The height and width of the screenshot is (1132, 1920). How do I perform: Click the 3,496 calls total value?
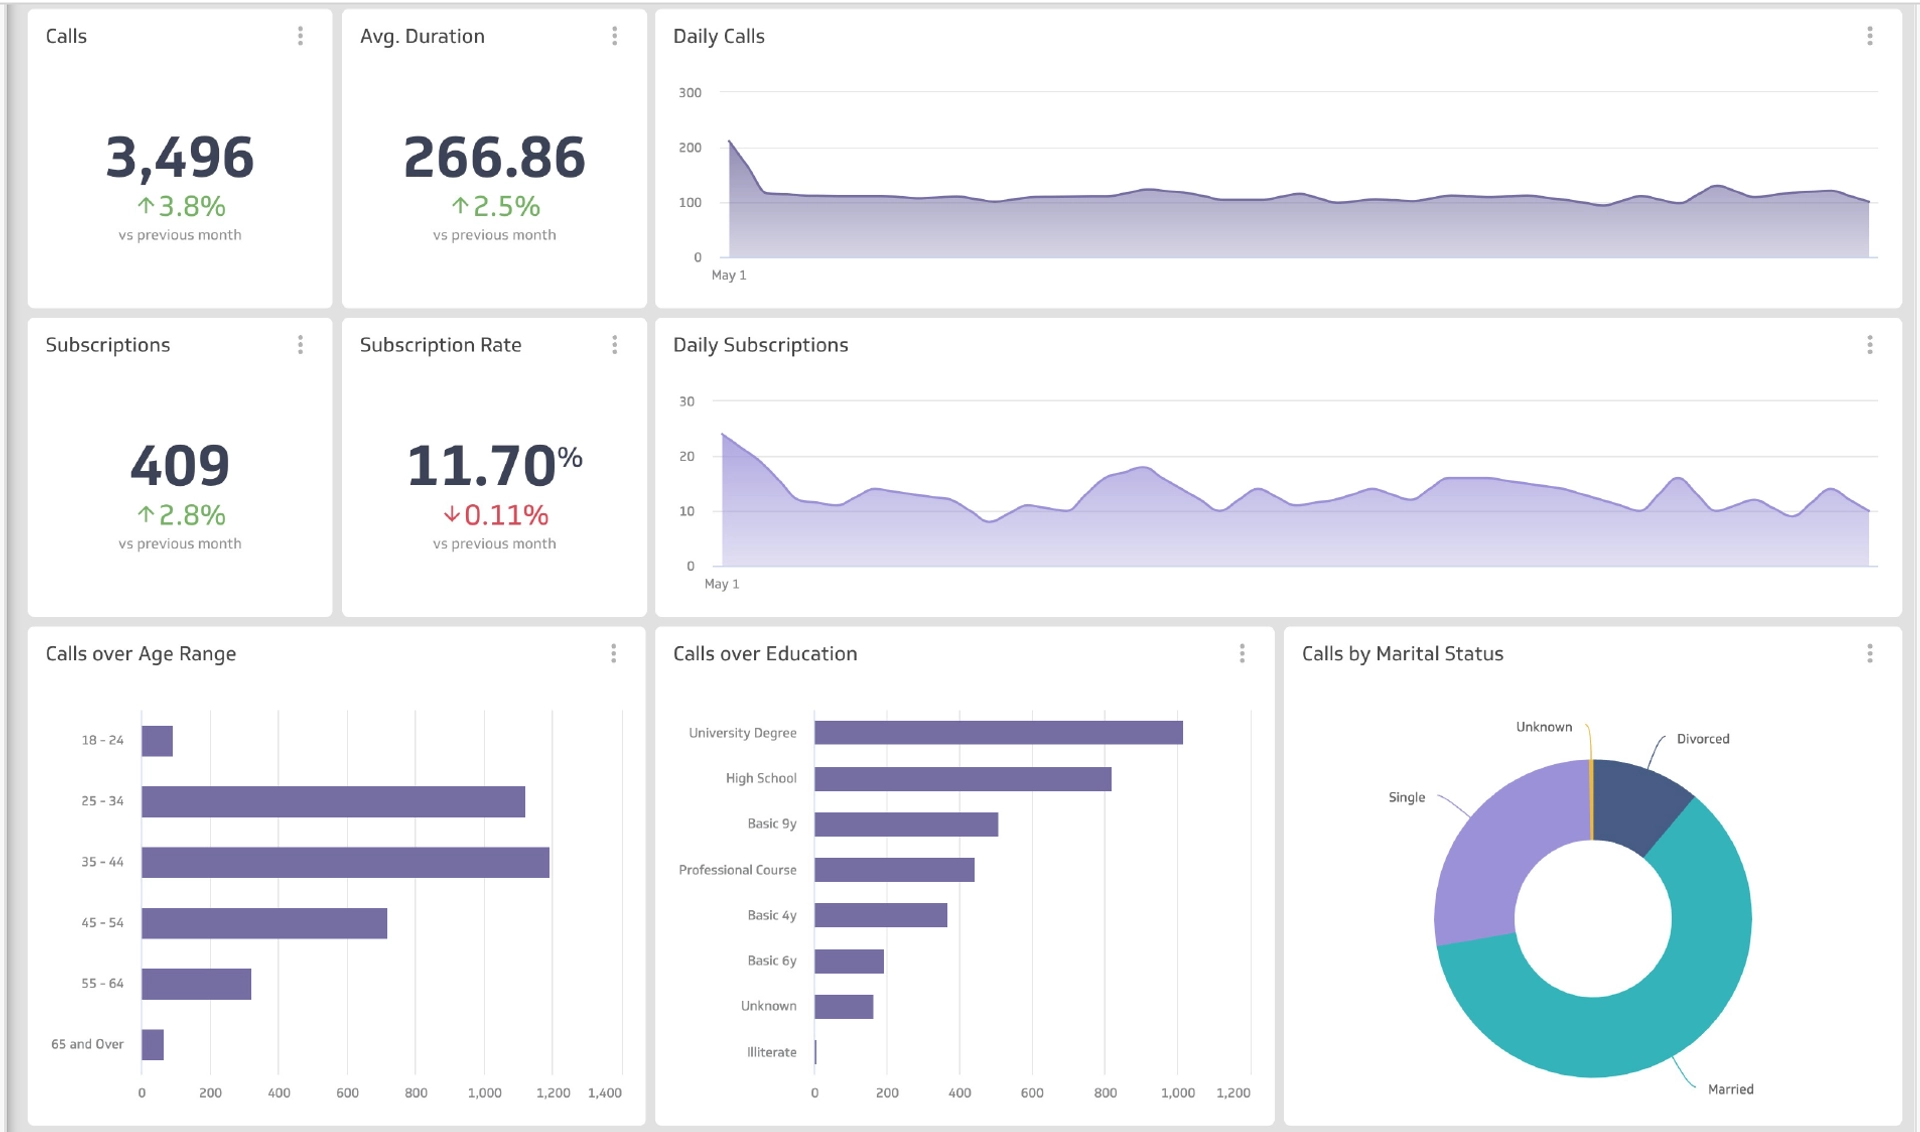(x=180, y=158)
